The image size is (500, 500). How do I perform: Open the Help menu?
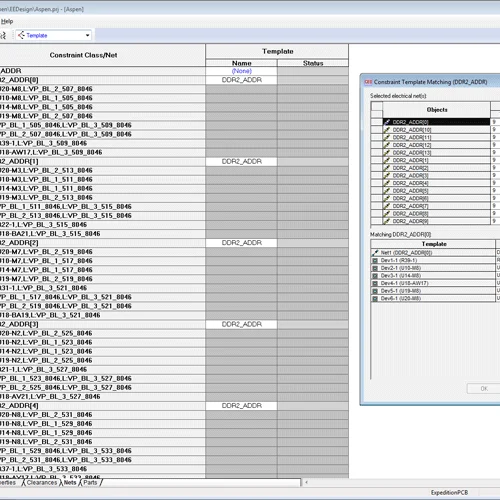[7, 22]
